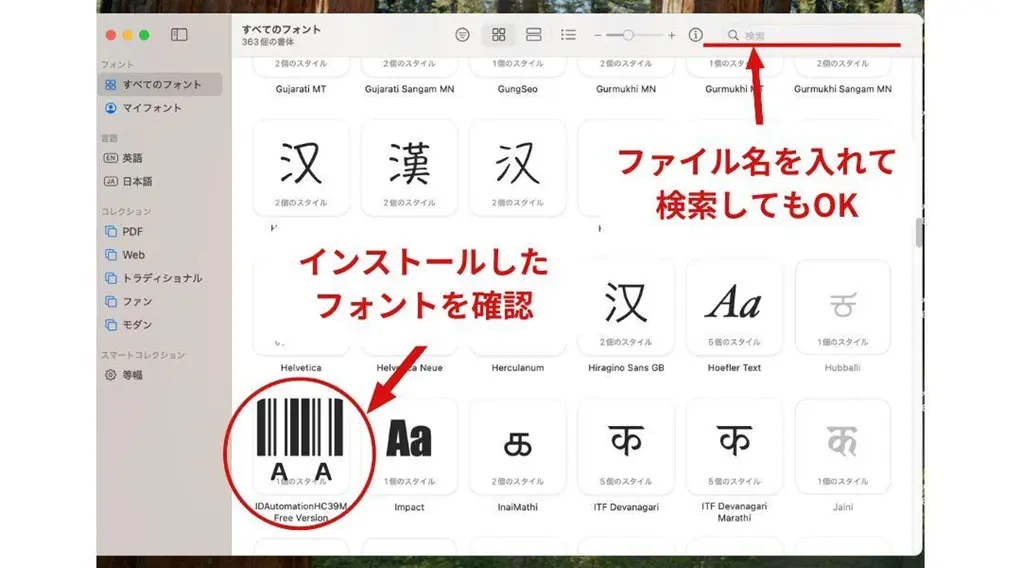Click the GungSeo font label
This screenshot has height=568, width=1021.
pyautogui.click(x=518, y=89)
